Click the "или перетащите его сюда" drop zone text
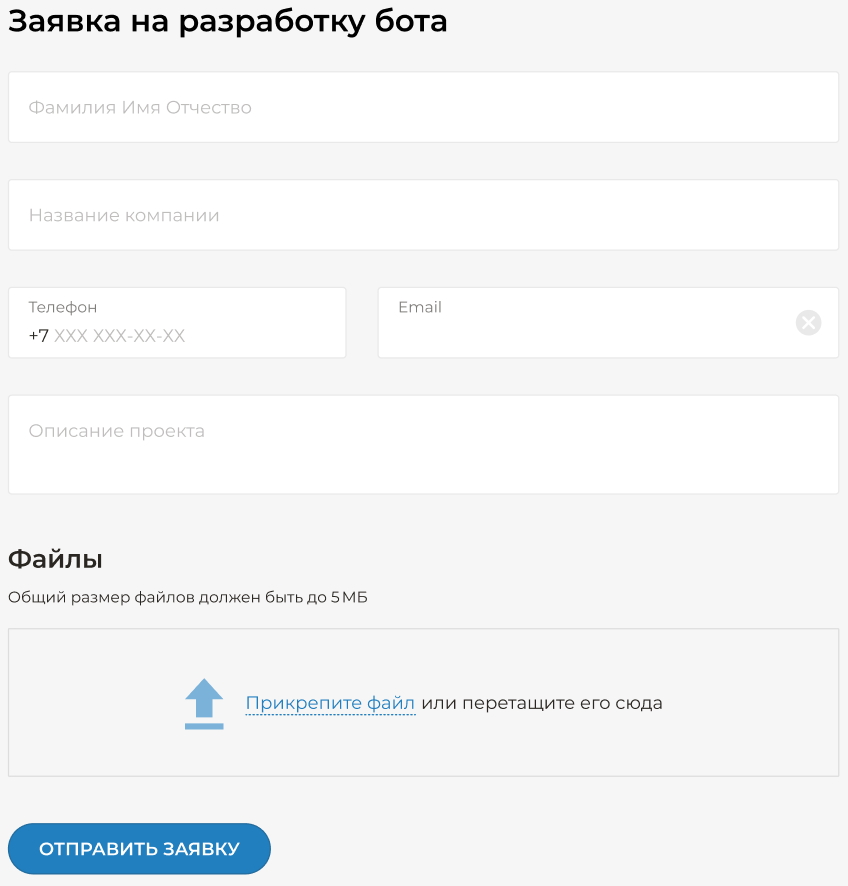This screenshot has height=886, width=848. click(542, 703)
